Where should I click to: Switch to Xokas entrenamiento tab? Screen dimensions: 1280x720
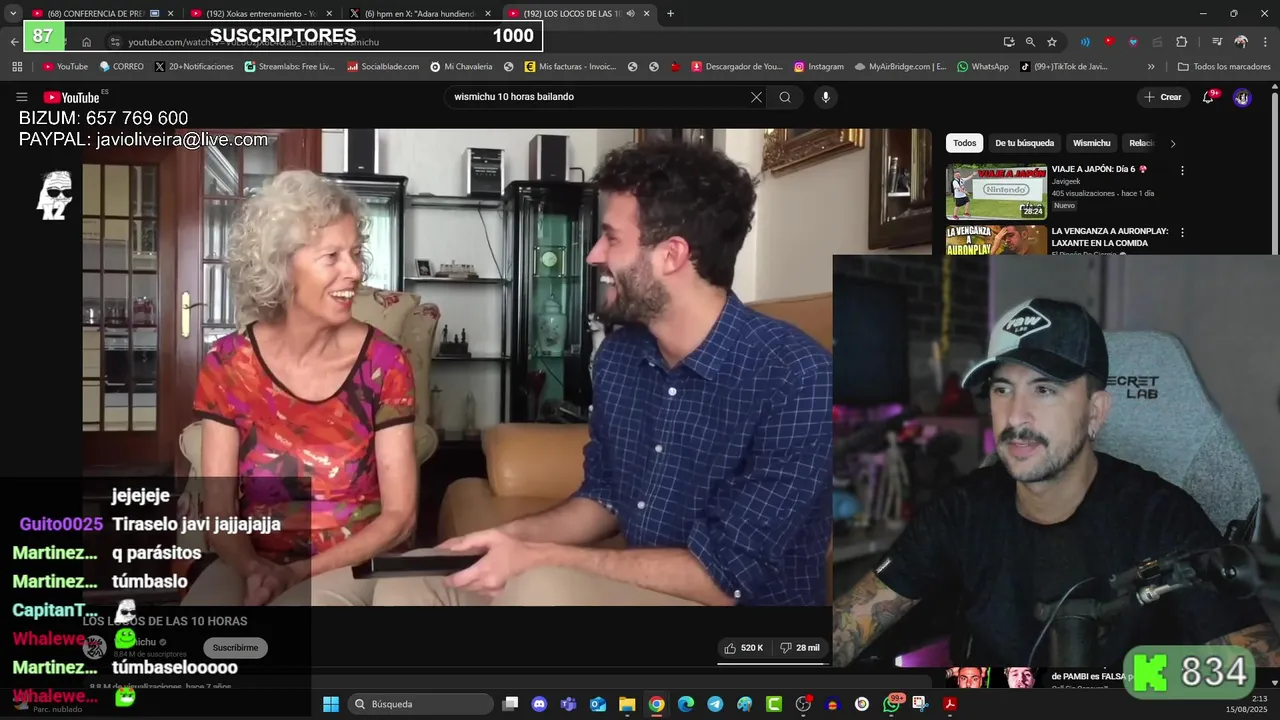click(262, 13)
